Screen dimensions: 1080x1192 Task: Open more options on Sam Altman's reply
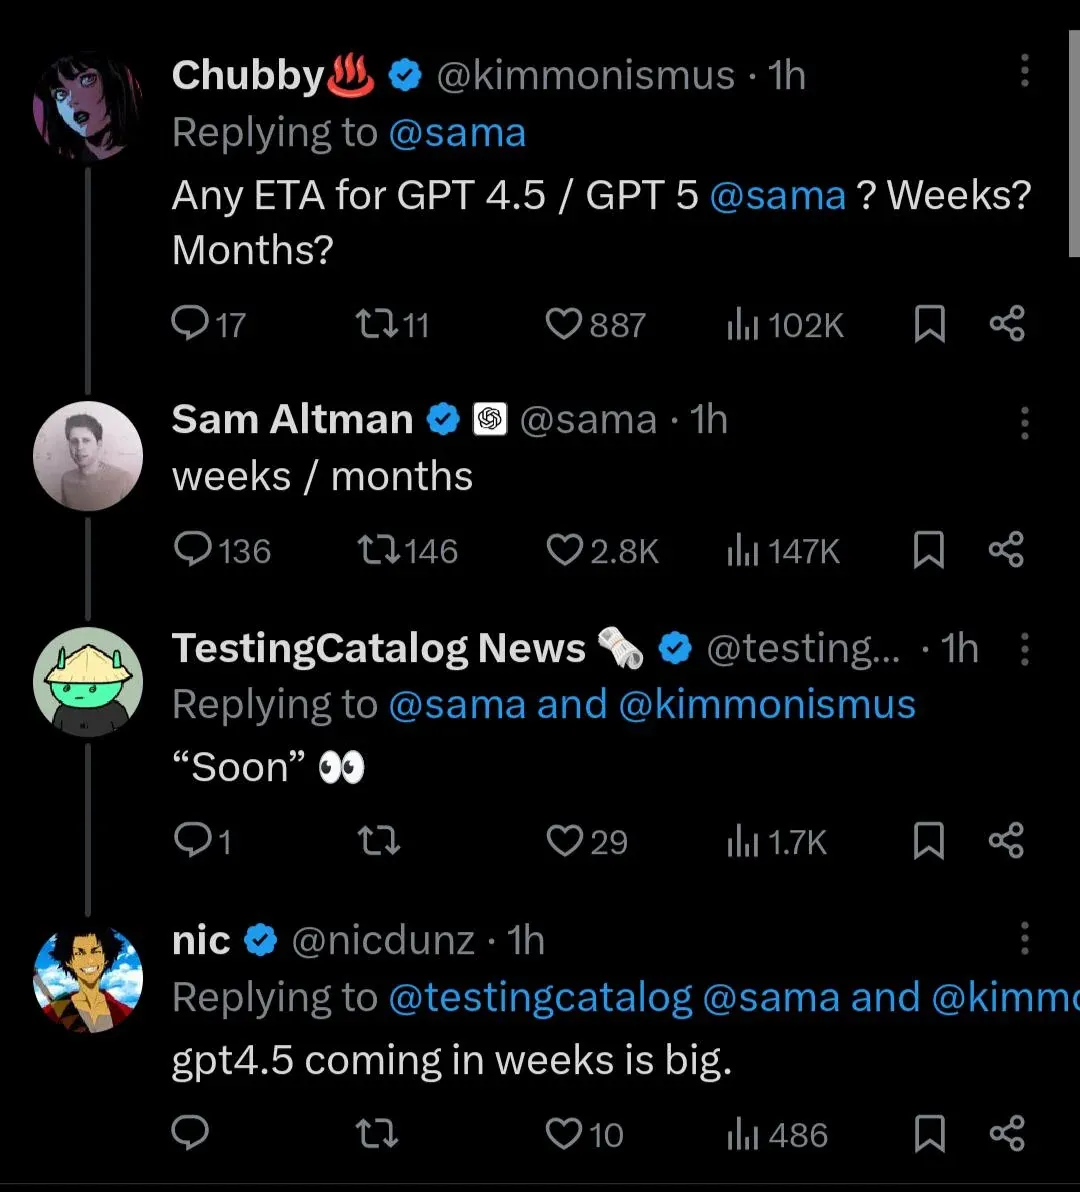[1024, 424]
